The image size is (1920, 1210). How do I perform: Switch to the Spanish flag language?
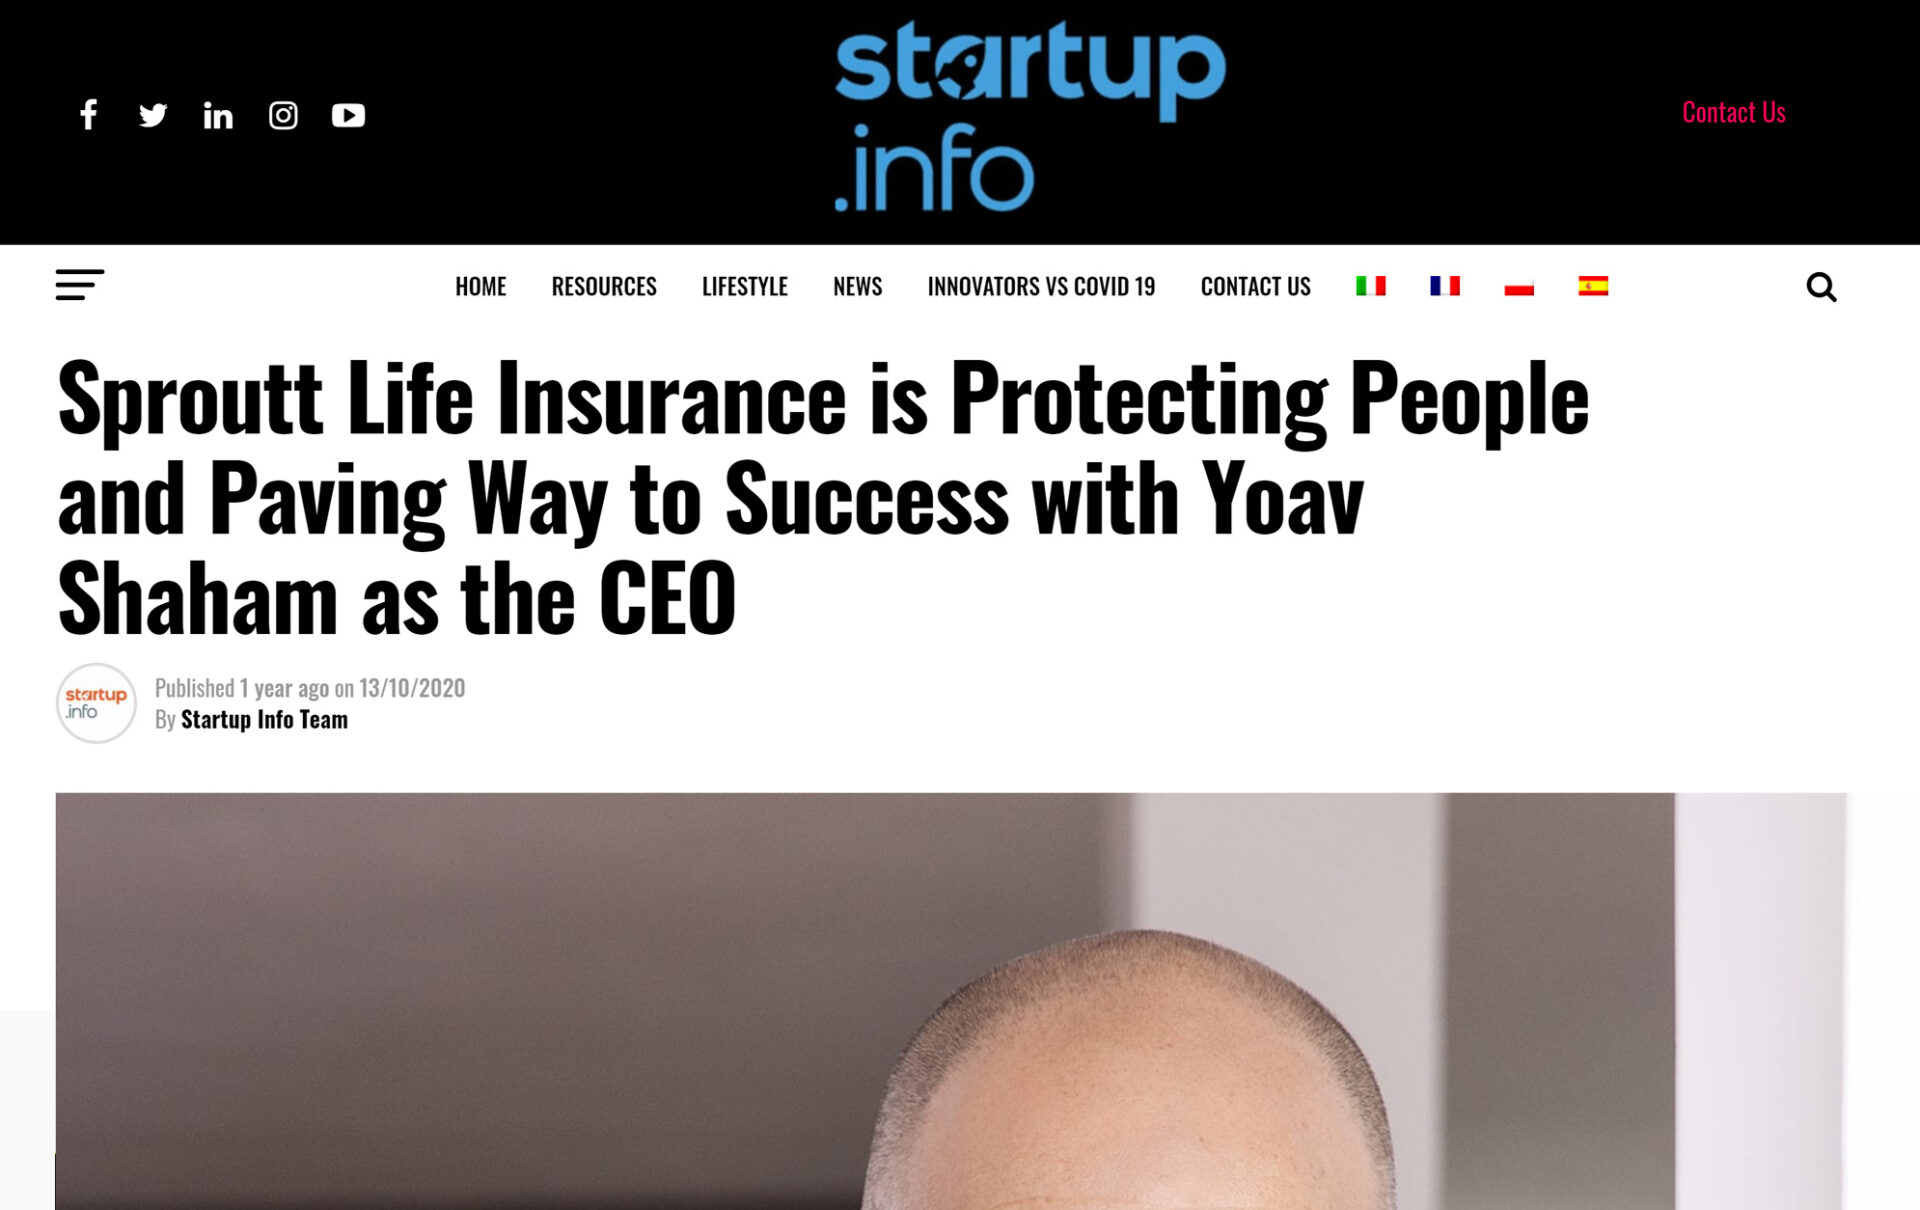click(x=1593, y=286)
